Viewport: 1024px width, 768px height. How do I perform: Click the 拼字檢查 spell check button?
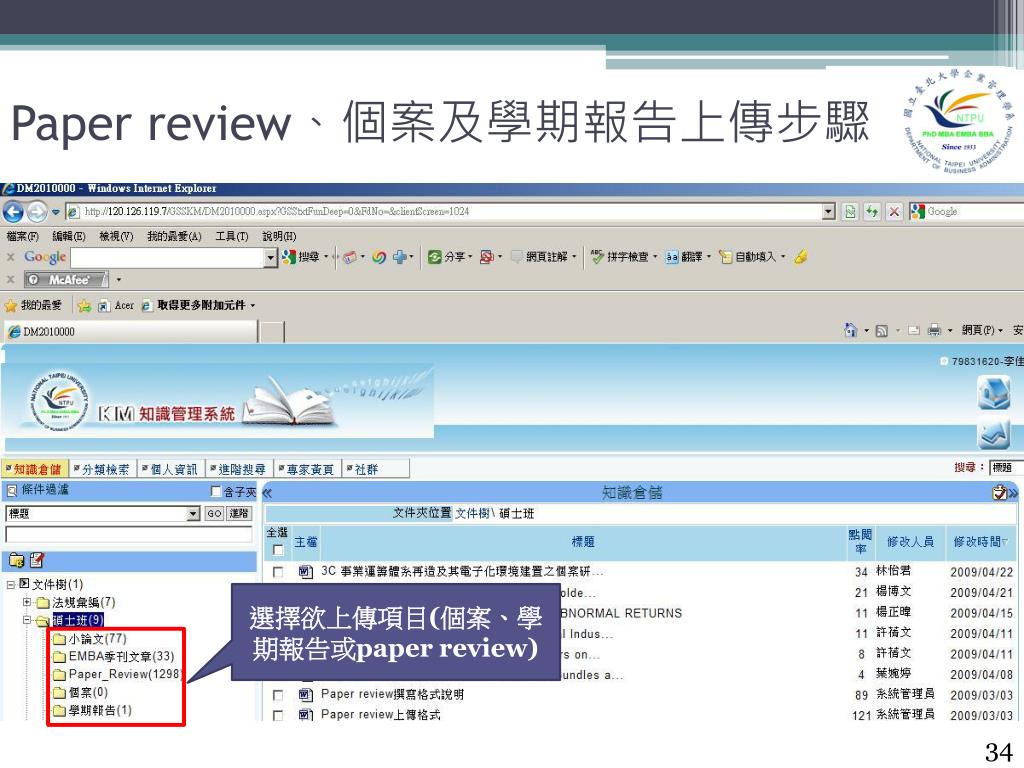pyautogui.click(x=620, y=257)
